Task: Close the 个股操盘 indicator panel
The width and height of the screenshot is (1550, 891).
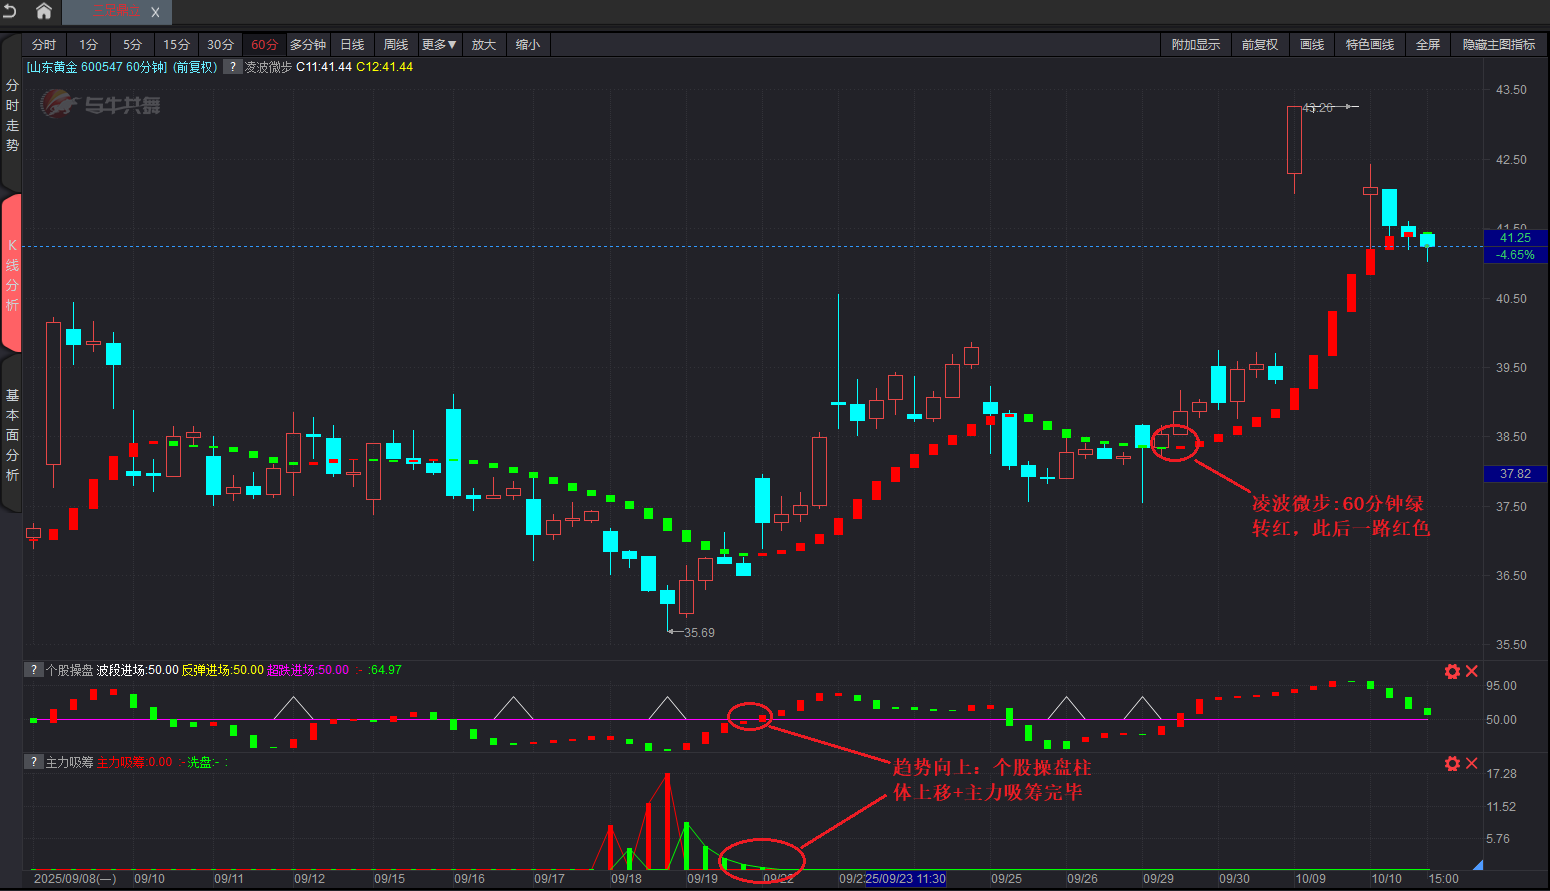Action: pos(1472,671)
